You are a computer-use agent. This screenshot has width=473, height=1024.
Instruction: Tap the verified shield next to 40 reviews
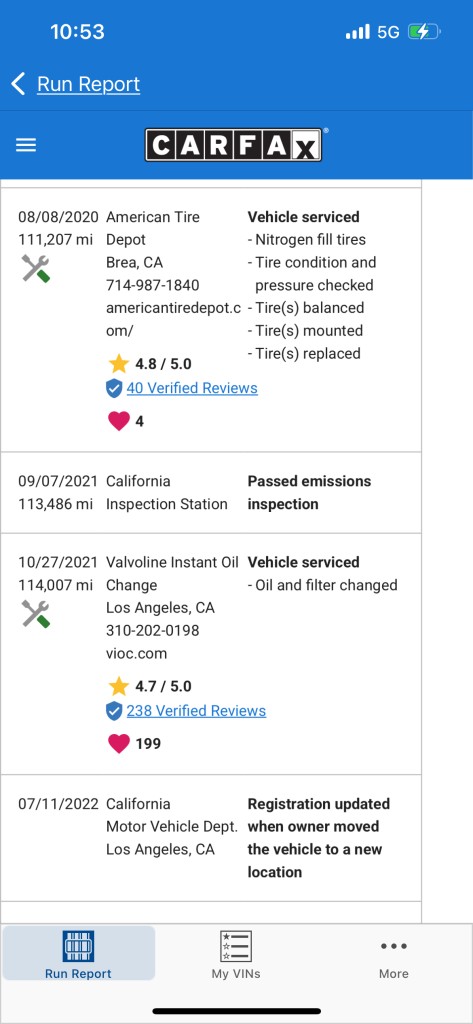(114, 389)
